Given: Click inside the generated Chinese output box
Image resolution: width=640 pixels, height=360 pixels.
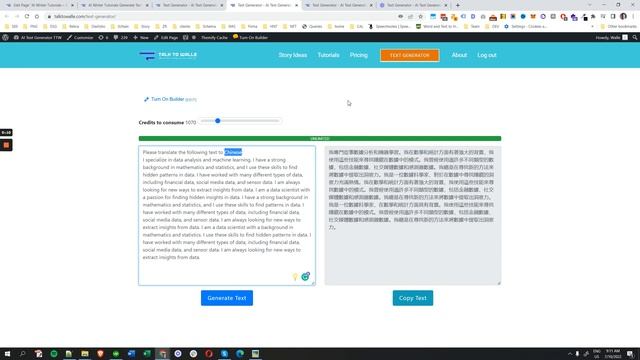Looking at the screenshot, I should click(x=413, y=216).
